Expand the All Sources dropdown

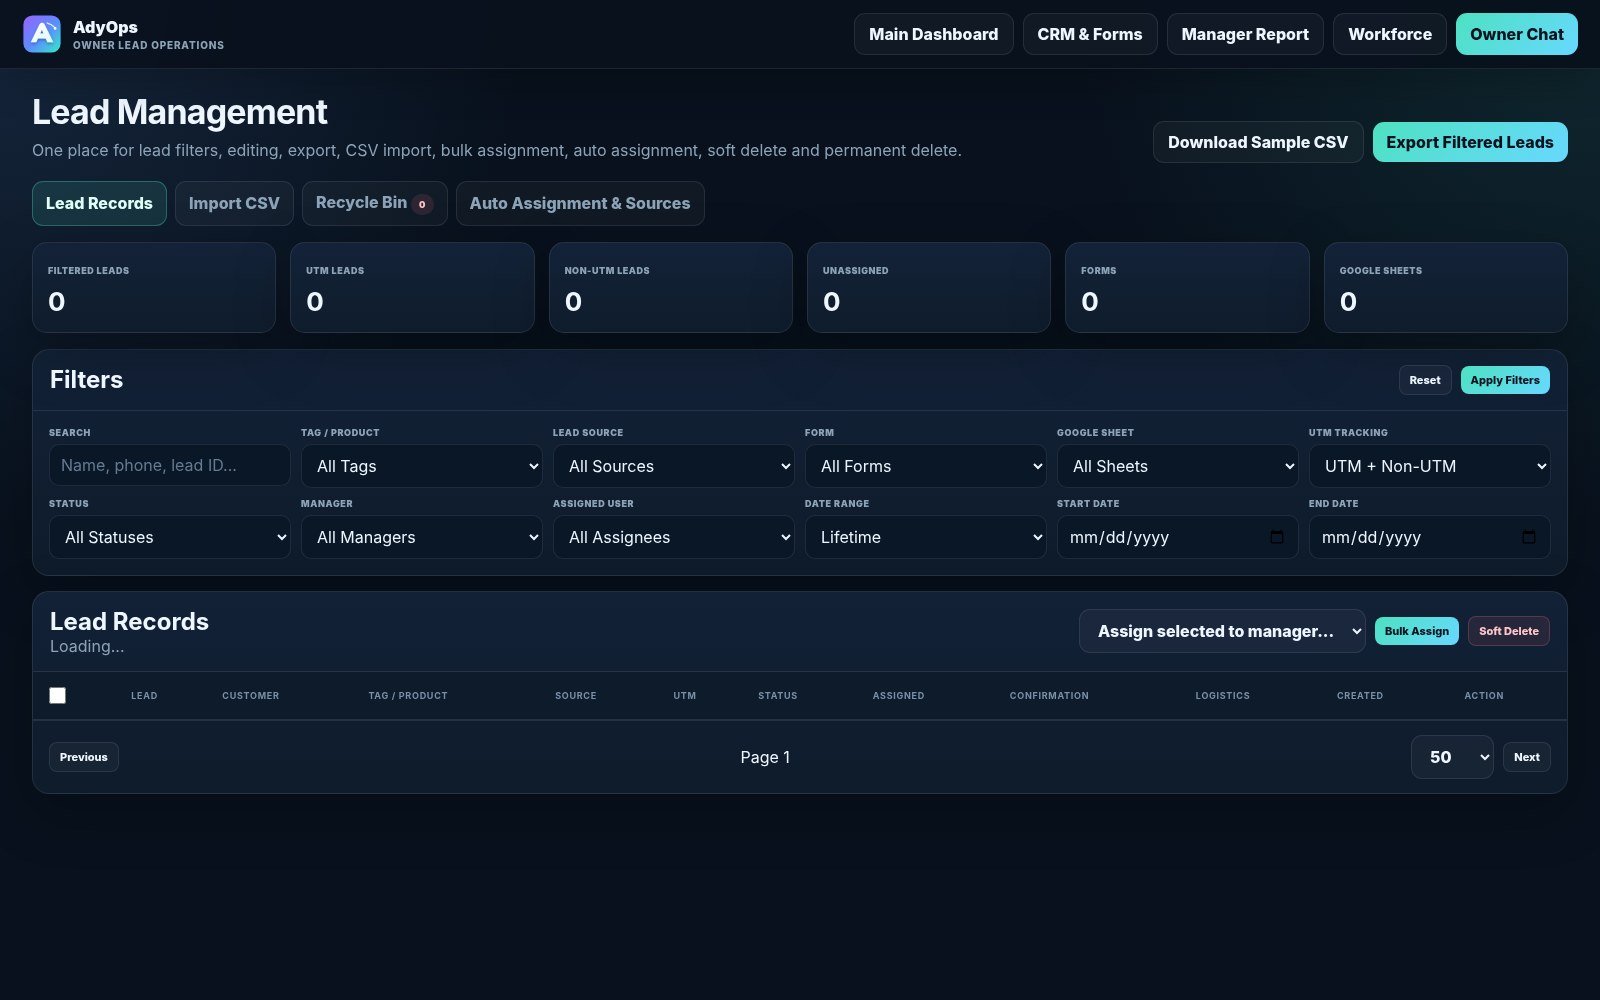coord(674,466)
